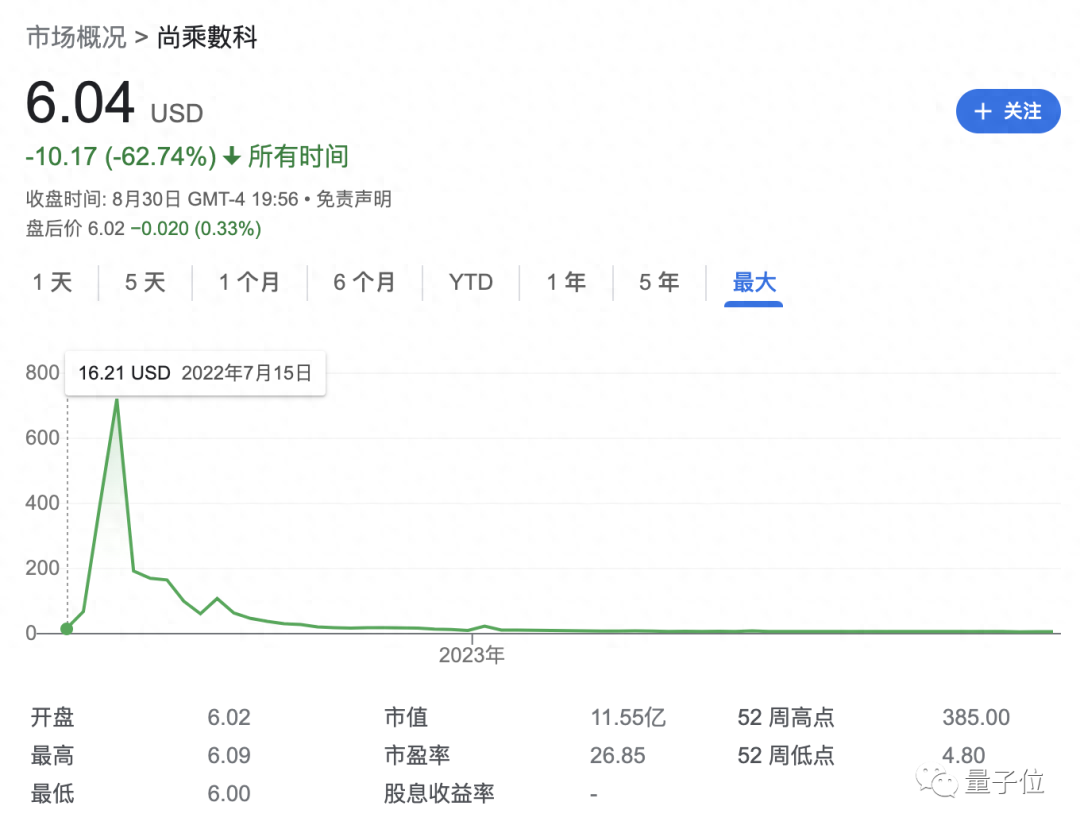Click the 尚乘數科 breadcrumb name
Viewport: 1080px width, 829px height.
tap(207, 38)
